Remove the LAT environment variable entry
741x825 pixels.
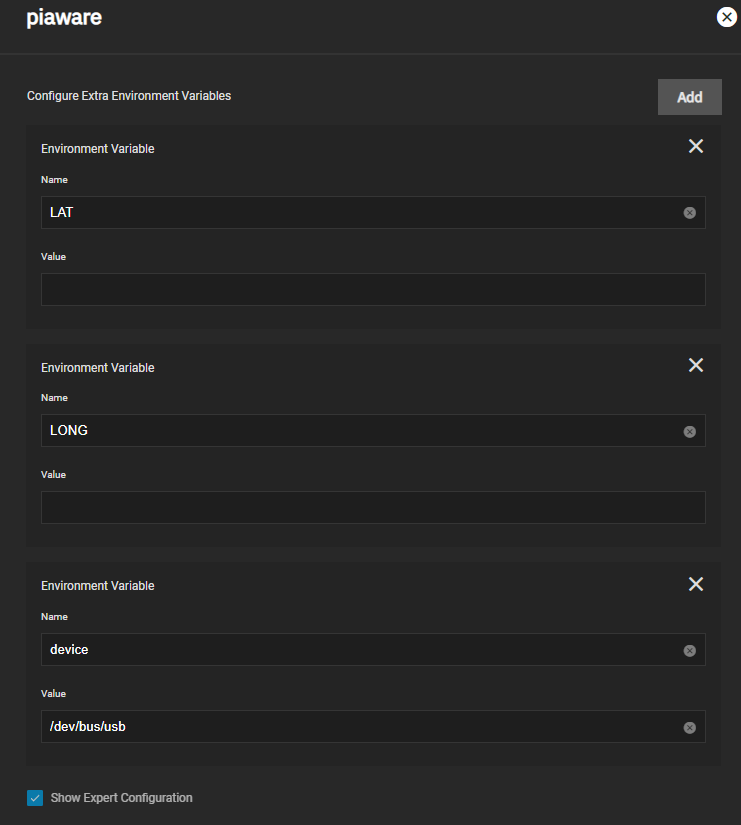[x=696, y=146]
